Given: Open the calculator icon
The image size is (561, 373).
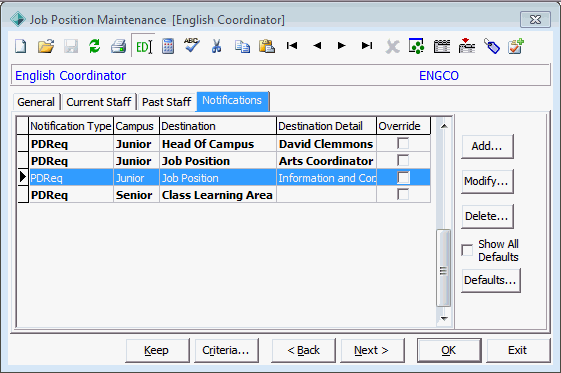Looking at the screenshot, I should [x=168, y=46].
